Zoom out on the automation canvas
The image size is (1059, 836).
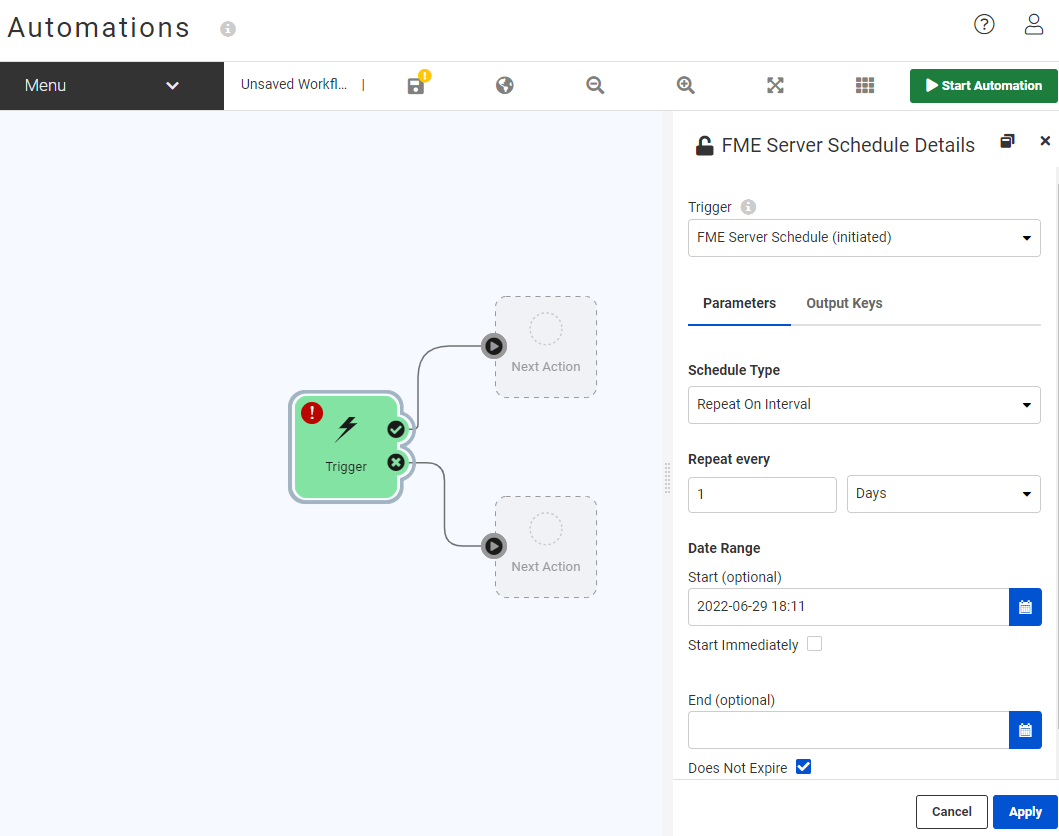[x=595, y=86]
